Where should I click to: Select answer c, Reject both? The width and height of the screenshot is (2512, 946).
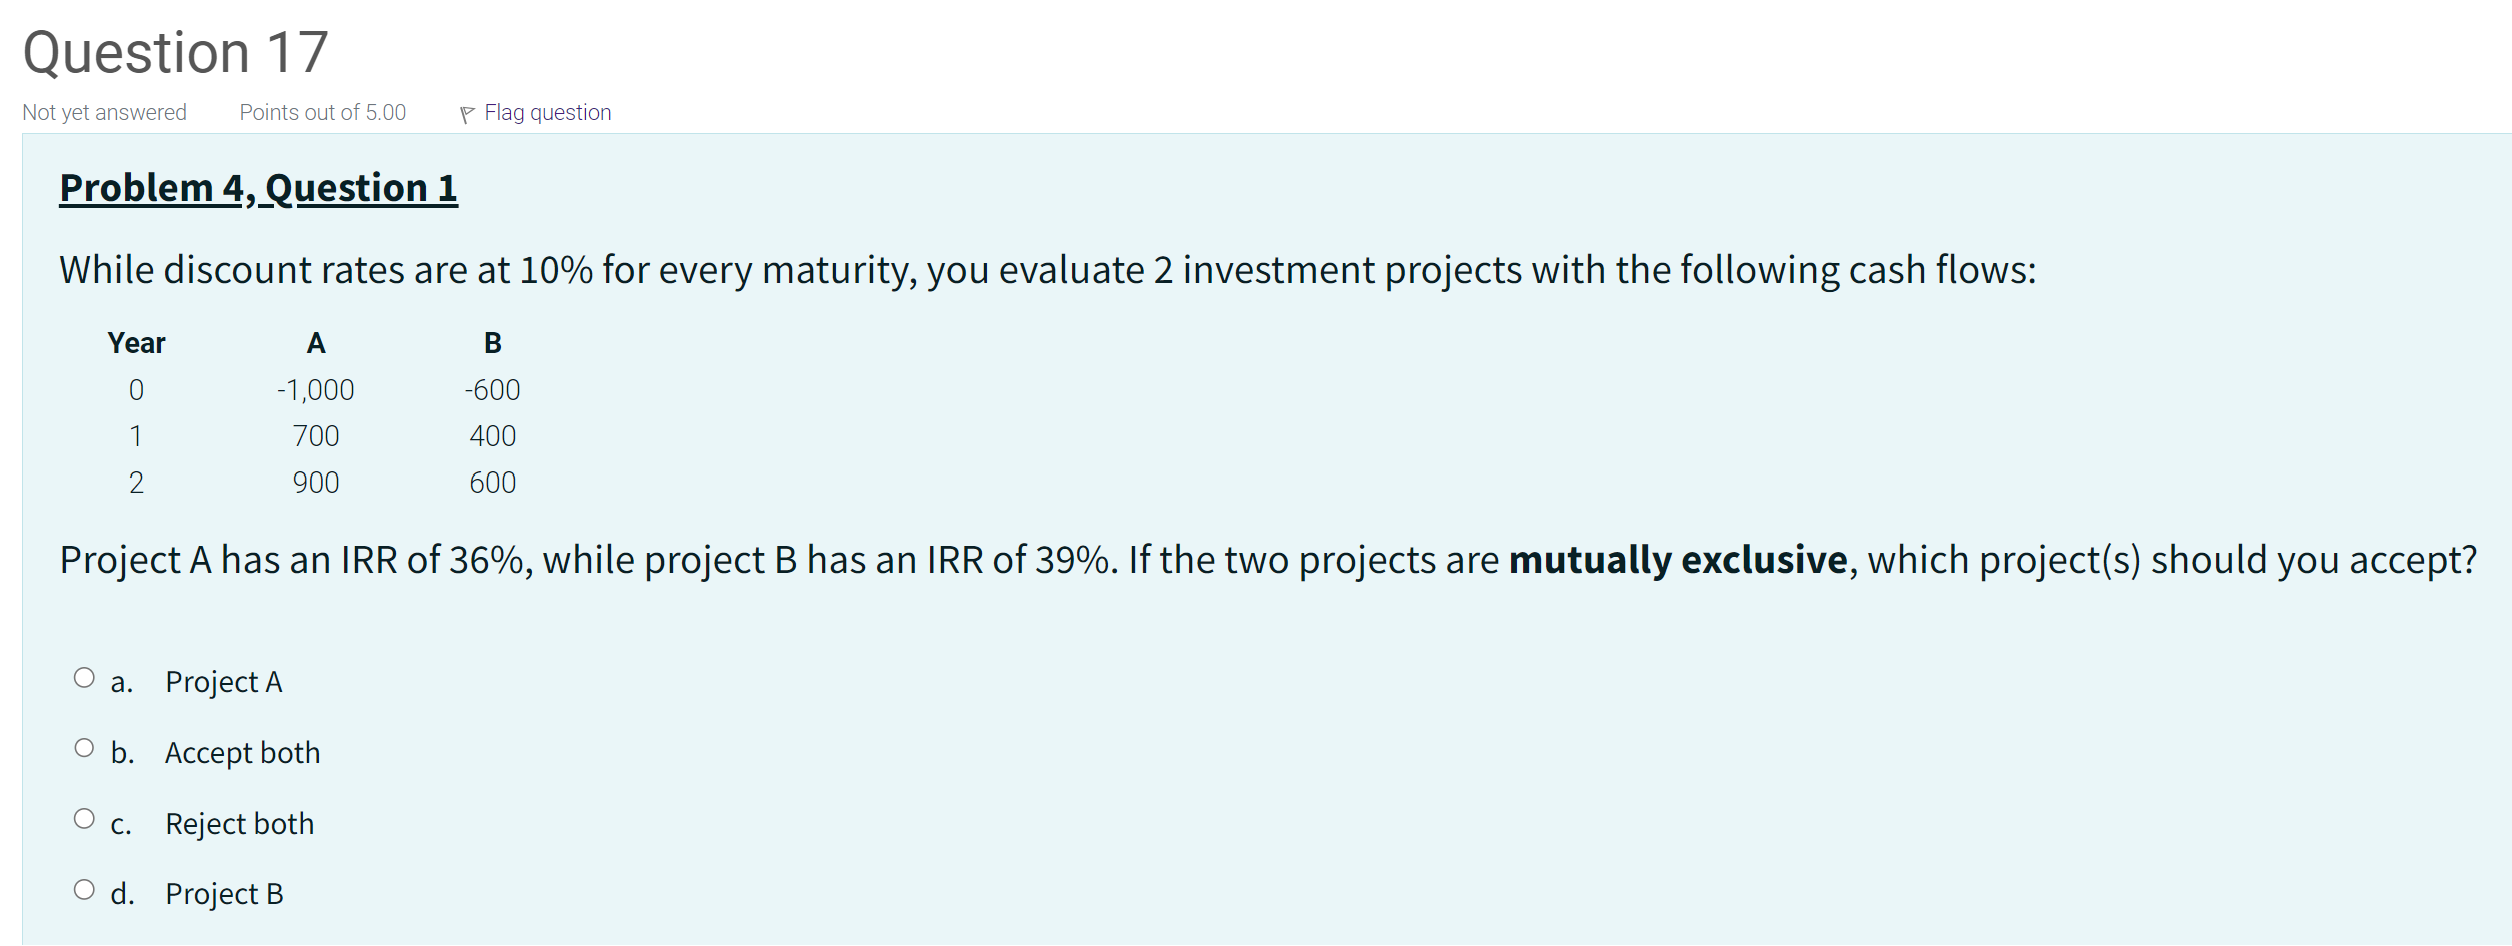point(84,817)
